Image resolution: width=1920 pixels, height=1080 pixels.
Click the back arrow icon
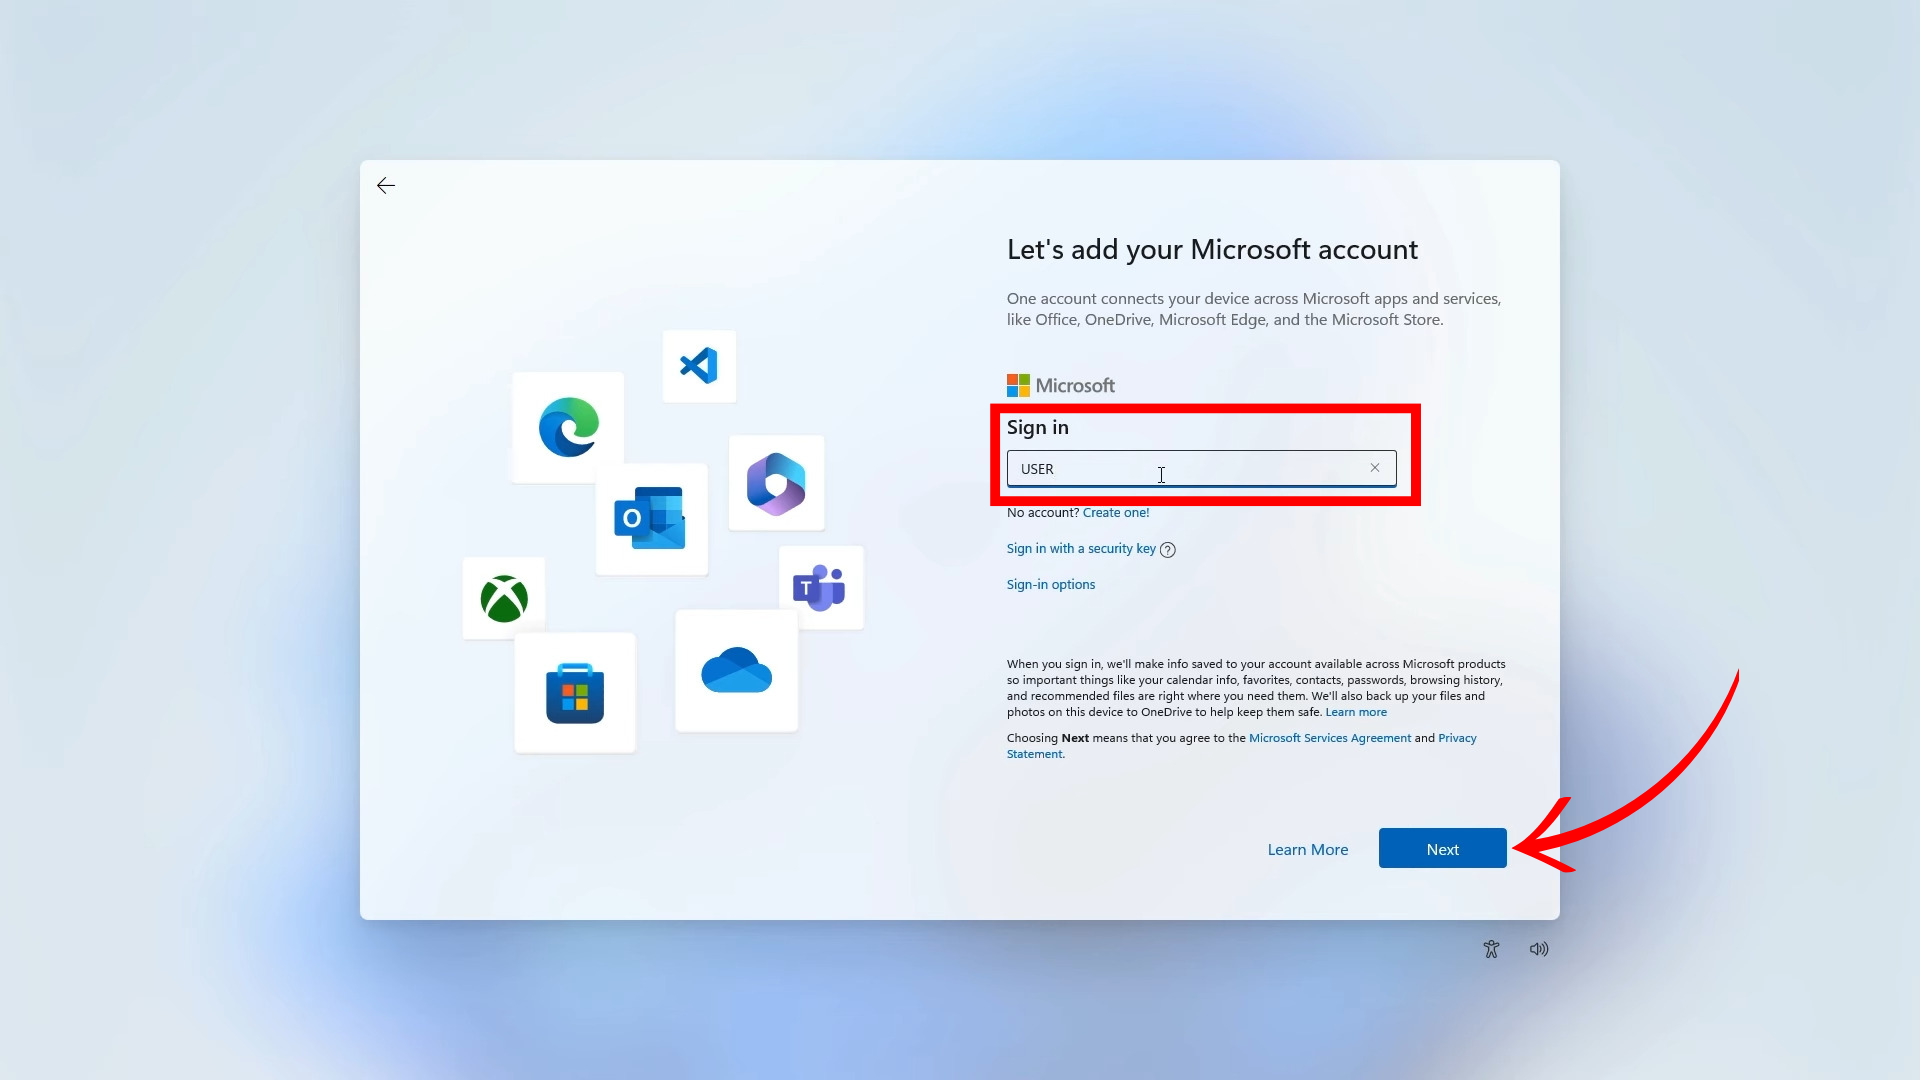[x=386, y=186]
